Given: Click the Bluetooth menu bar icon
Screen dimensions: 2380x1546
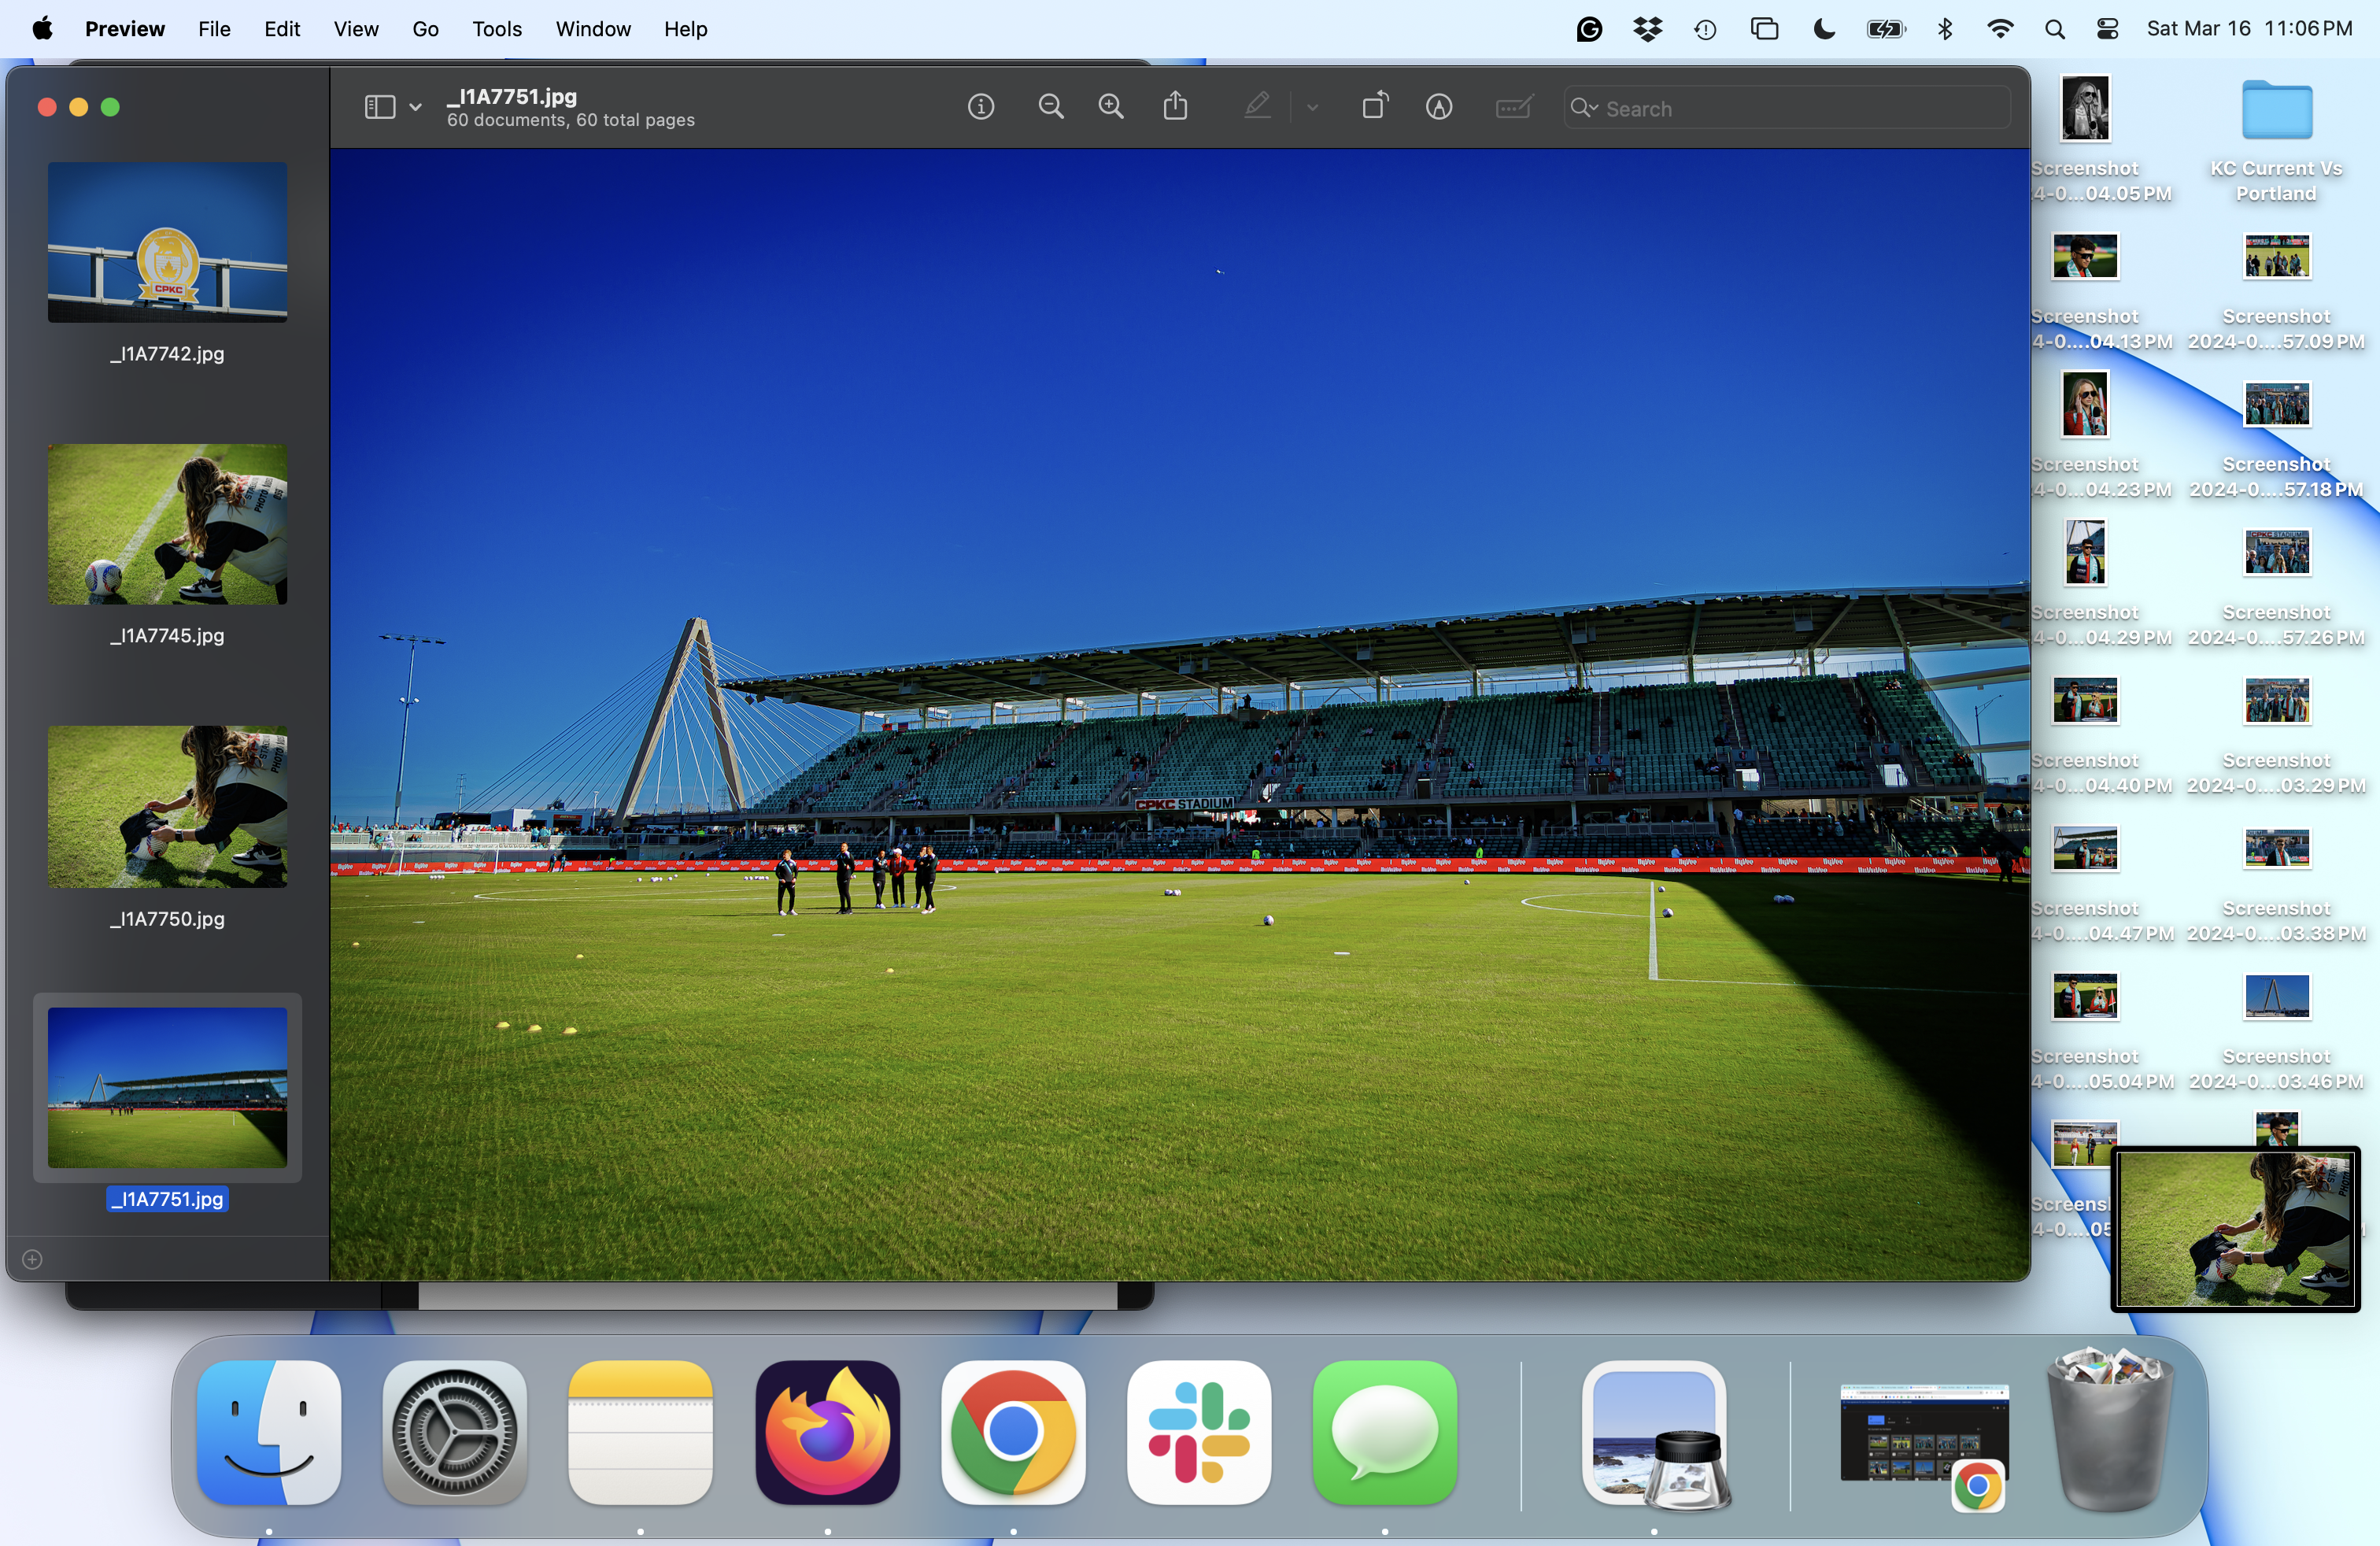Looking at the screenshot, I should [x=1945, y=29].
